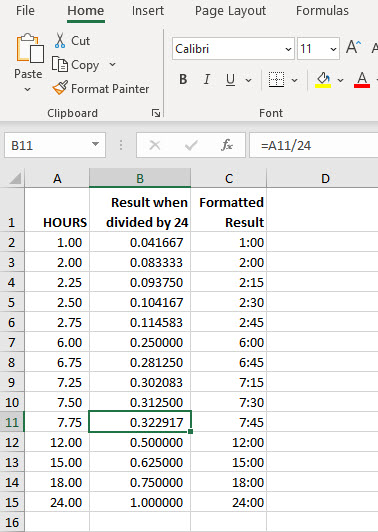Select row 1 header
The width and height of the screenshot is (378, 532).
tap(12, 210)
